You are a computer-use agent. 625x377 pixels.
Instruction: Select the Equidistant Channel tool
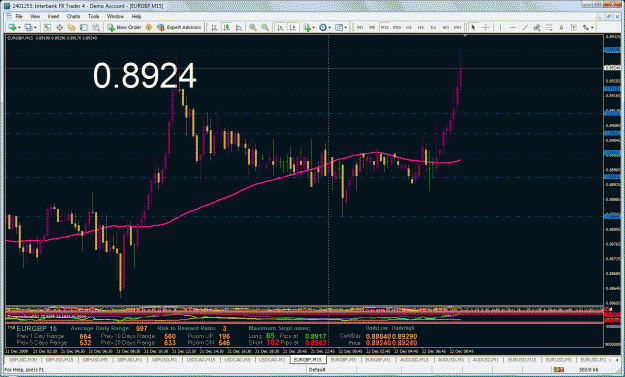(537, 27)
